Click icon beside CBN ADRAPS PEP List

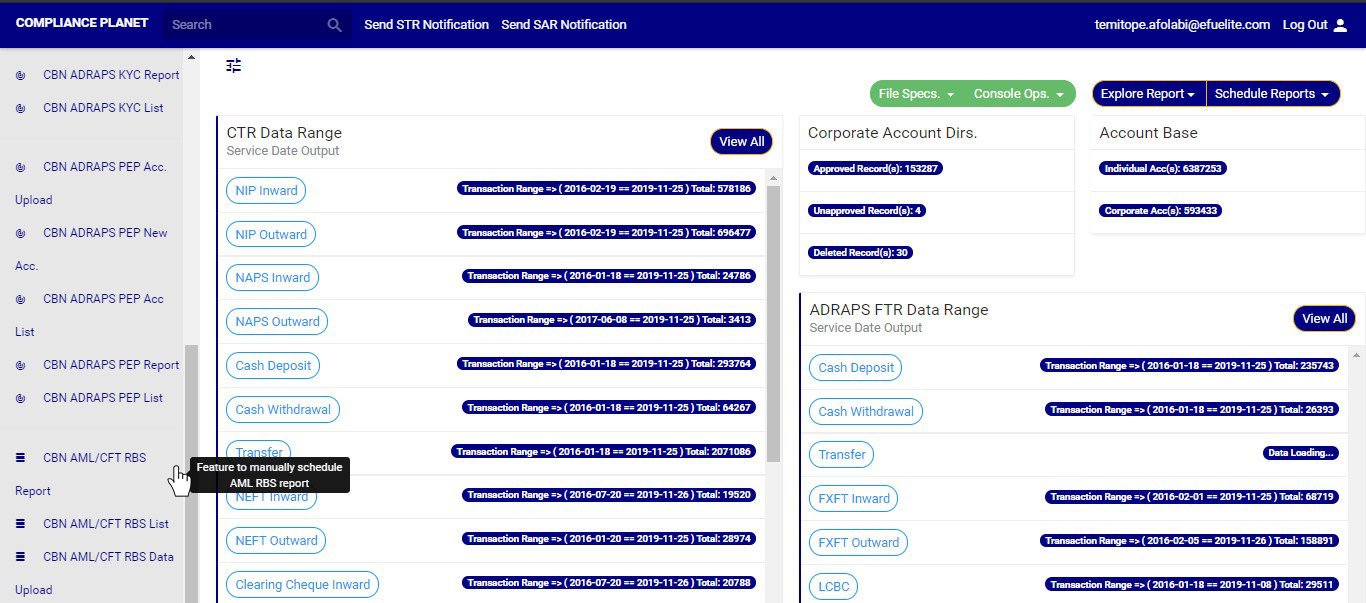point(21,398)
